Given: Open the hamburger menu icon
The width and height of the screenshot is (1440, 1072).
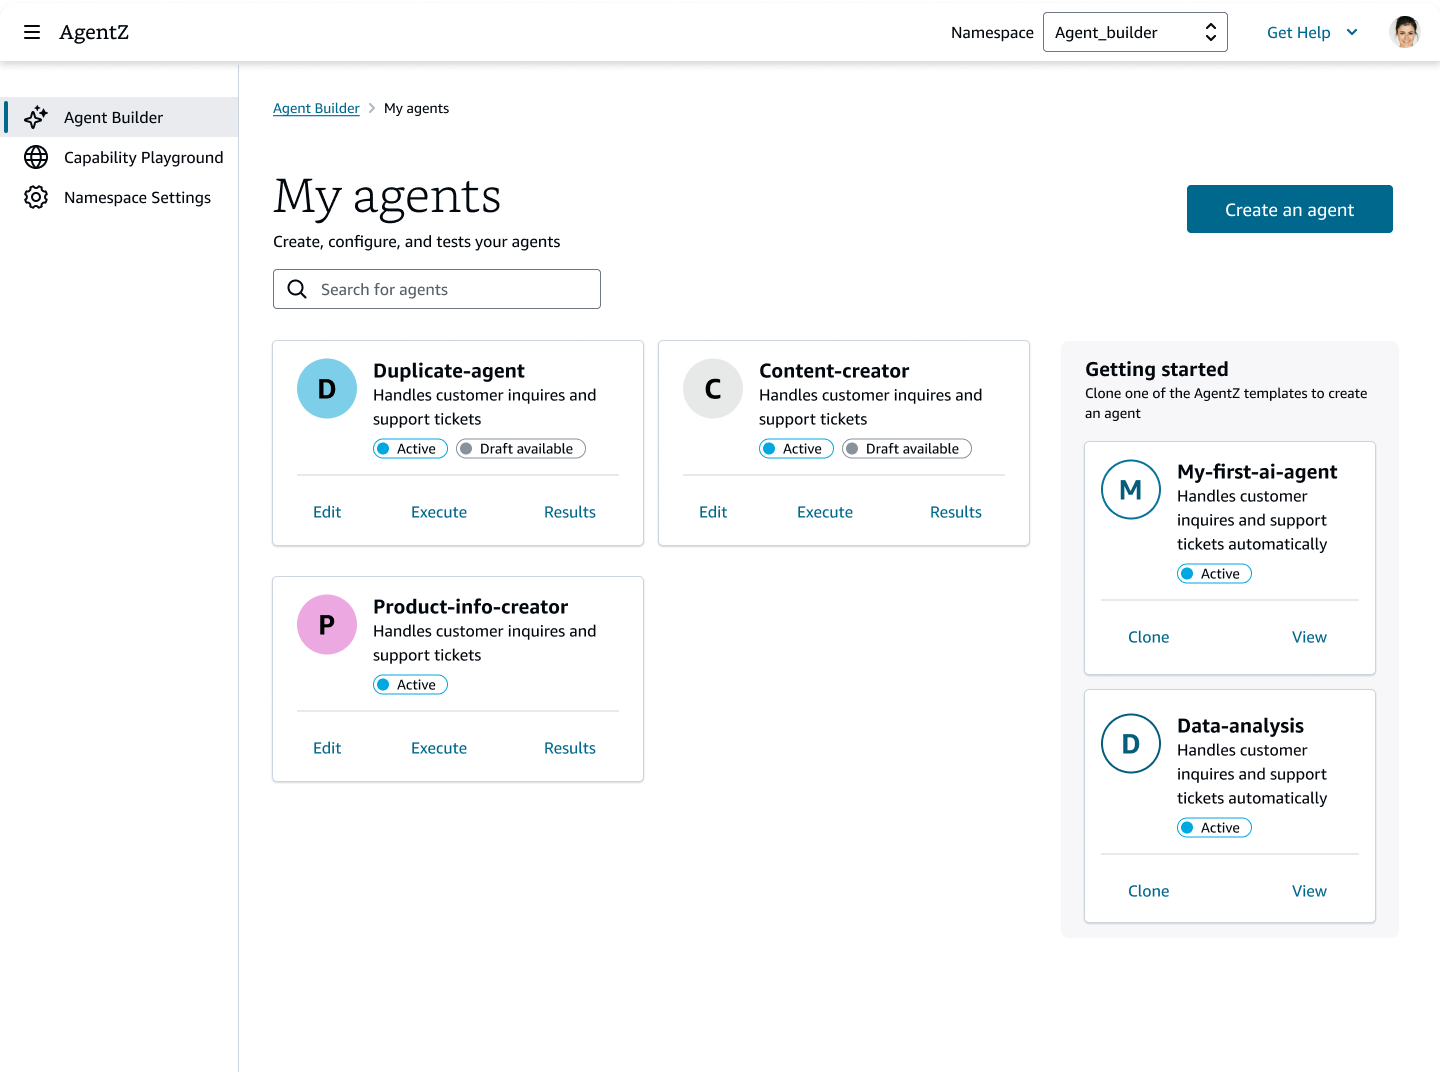Looking at the screenshot, I should coord(32,31).
